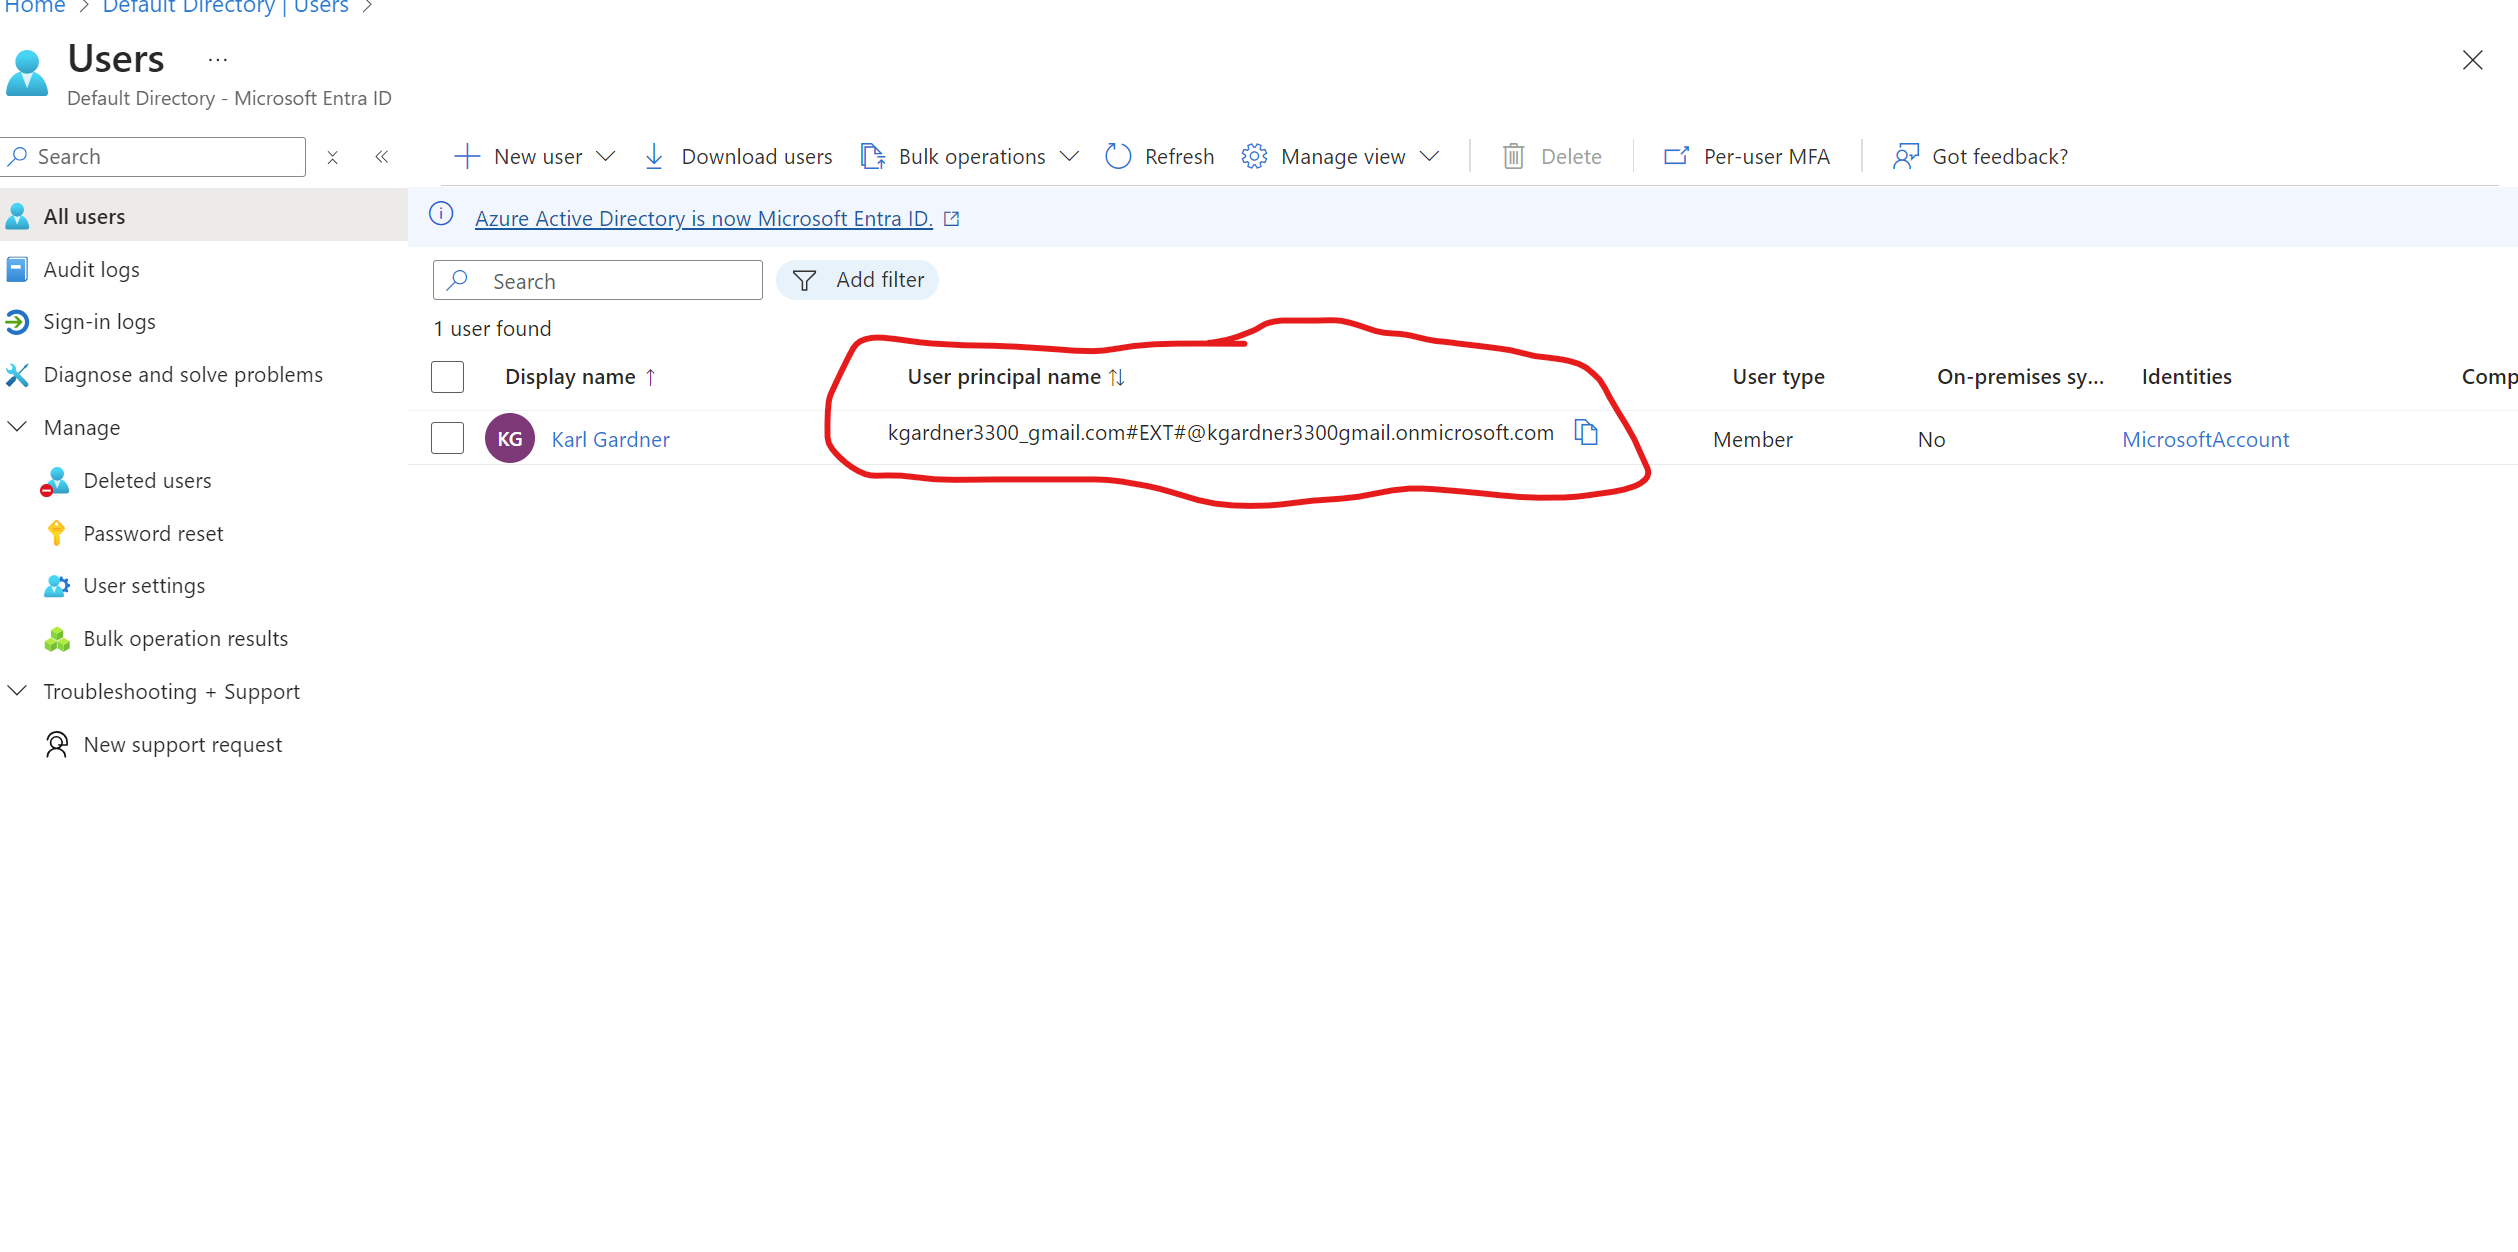This screenshot has width=2518, height=1252.
Task: Go to Deleted users page
Action: pyautogui.click(x=147, y=481)
